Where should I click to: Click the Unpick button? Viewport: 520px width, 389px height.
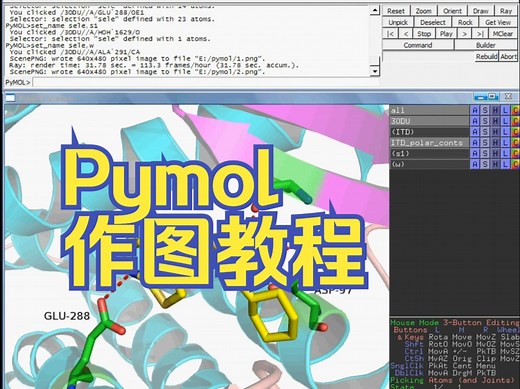point(398,22)
